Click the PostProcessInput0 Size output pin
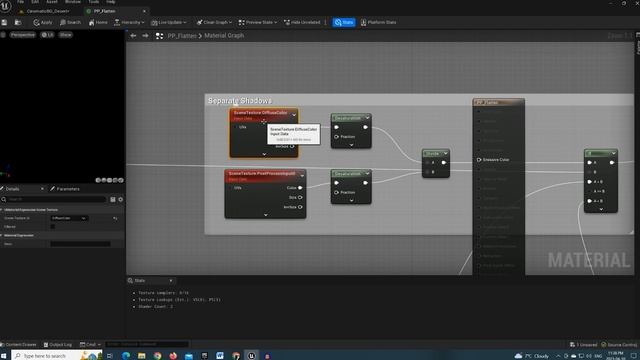Screen dimensions: 640x360 pyautogui.click(x=300, y=198)
